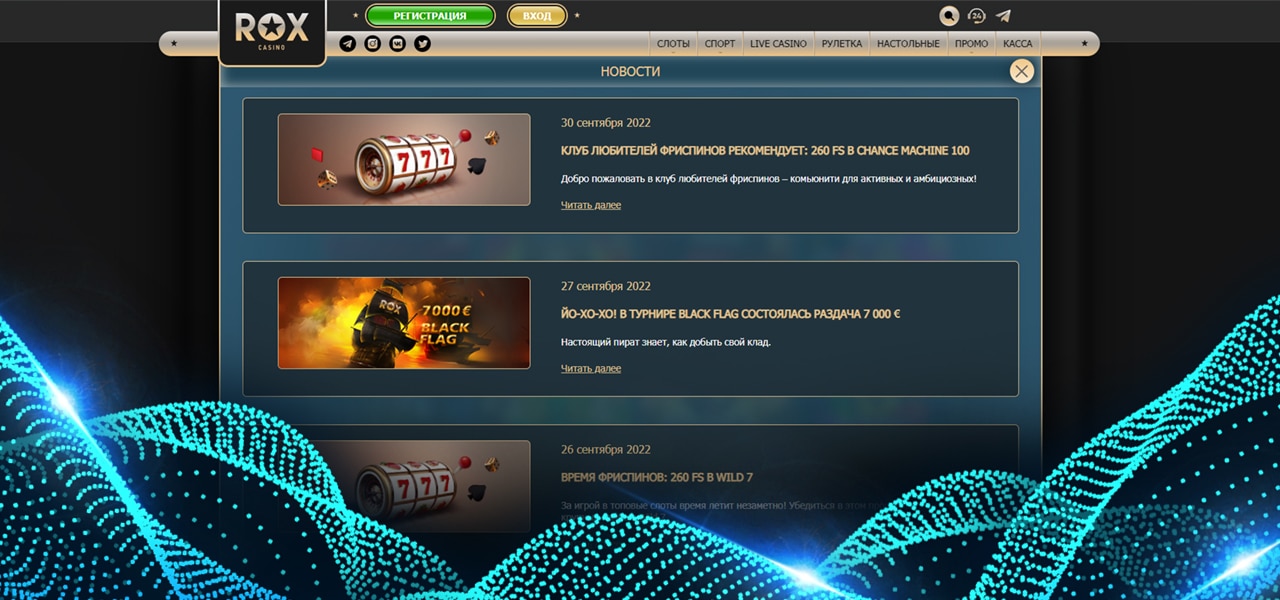
Task: Open the Йо-хо-хо Black Flag tournament headline
Action: [x=730, y=314]
